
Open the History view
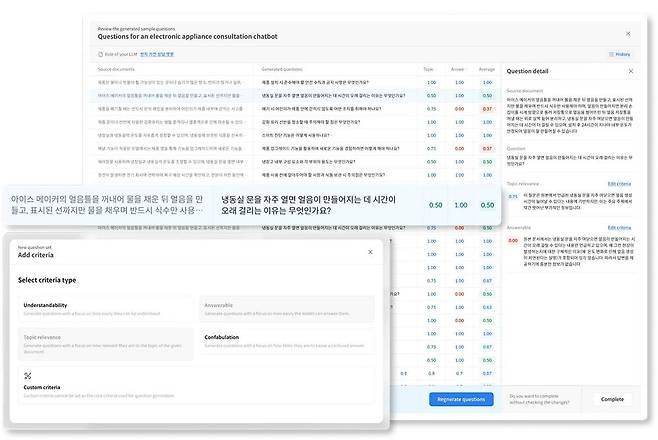pyautogui.click(x=619, y=55)
